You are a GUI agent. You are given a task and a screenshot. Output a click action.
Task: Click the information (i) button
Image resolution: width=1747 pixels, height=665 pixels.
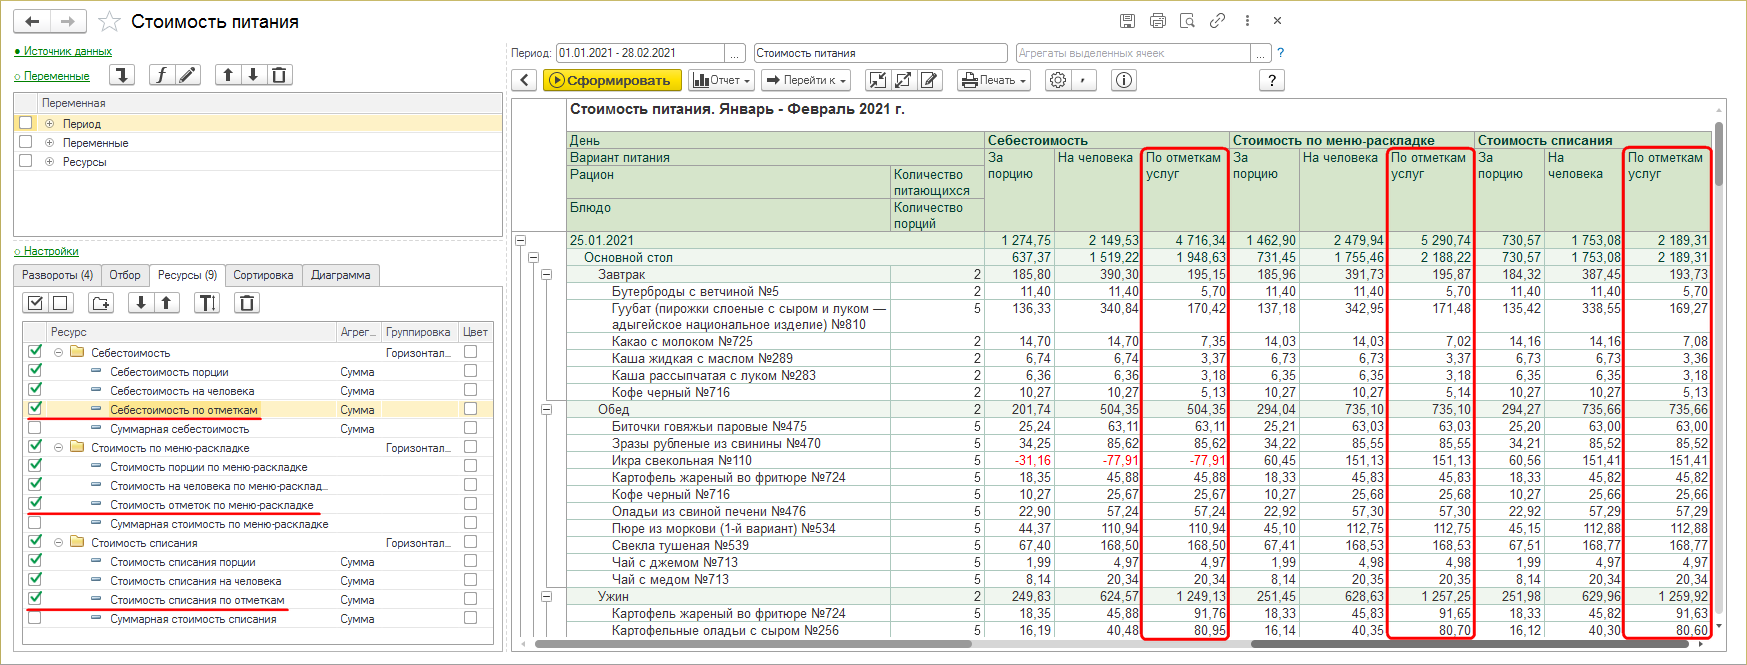pos(1124,80)
